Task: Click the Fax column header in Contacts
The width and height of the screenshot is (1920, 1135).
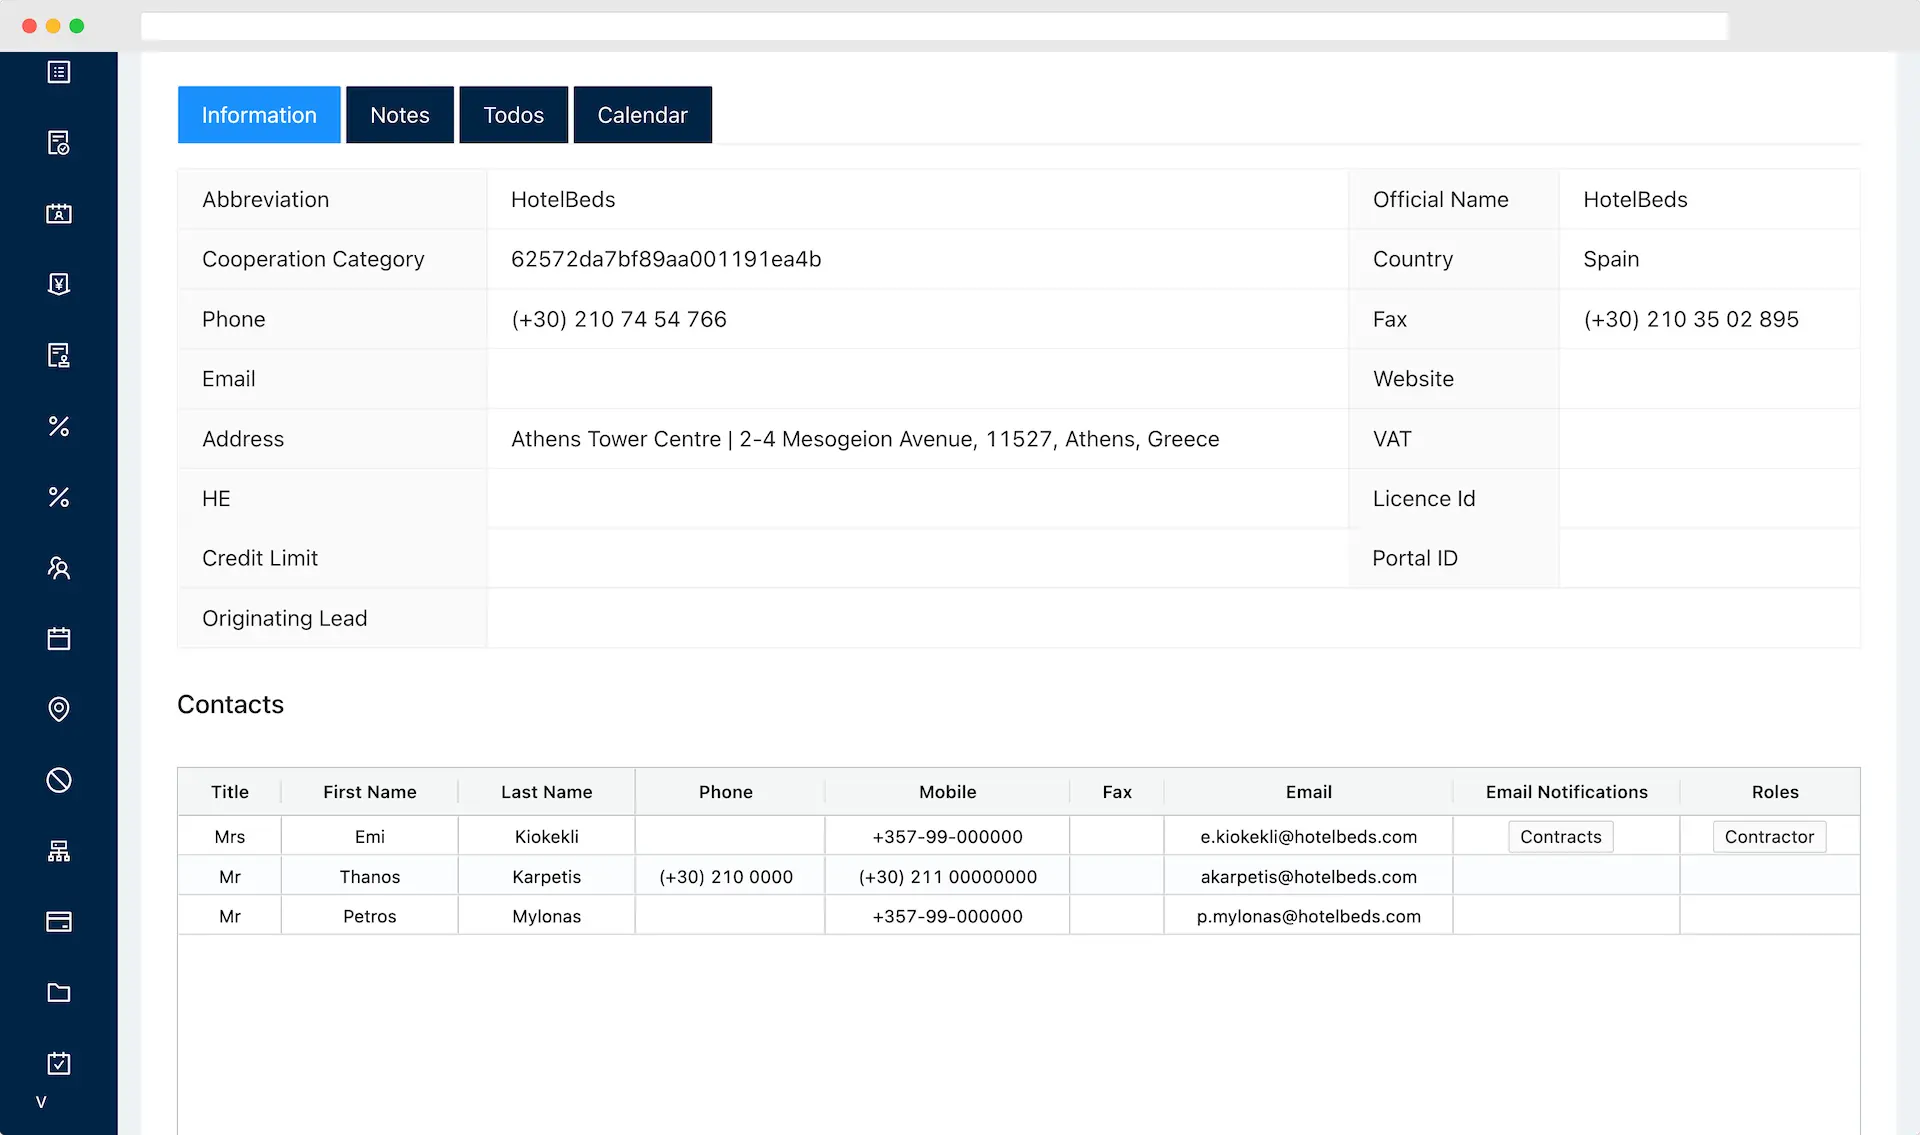Action: click(1117, 792)
